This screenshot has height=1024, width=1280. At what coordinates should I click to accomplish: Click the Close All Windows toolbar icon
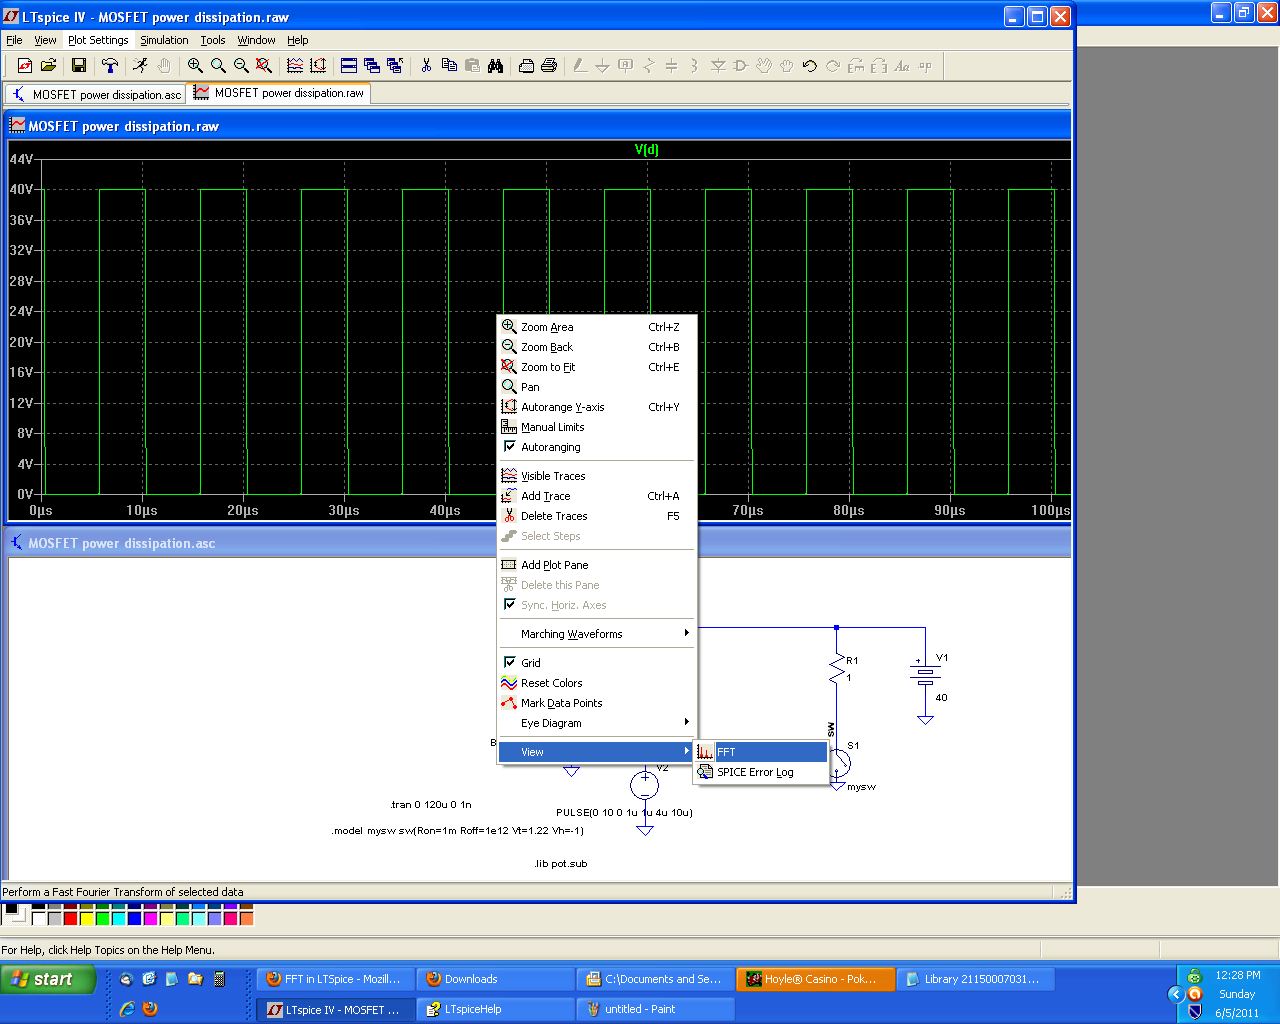point(395,66)
